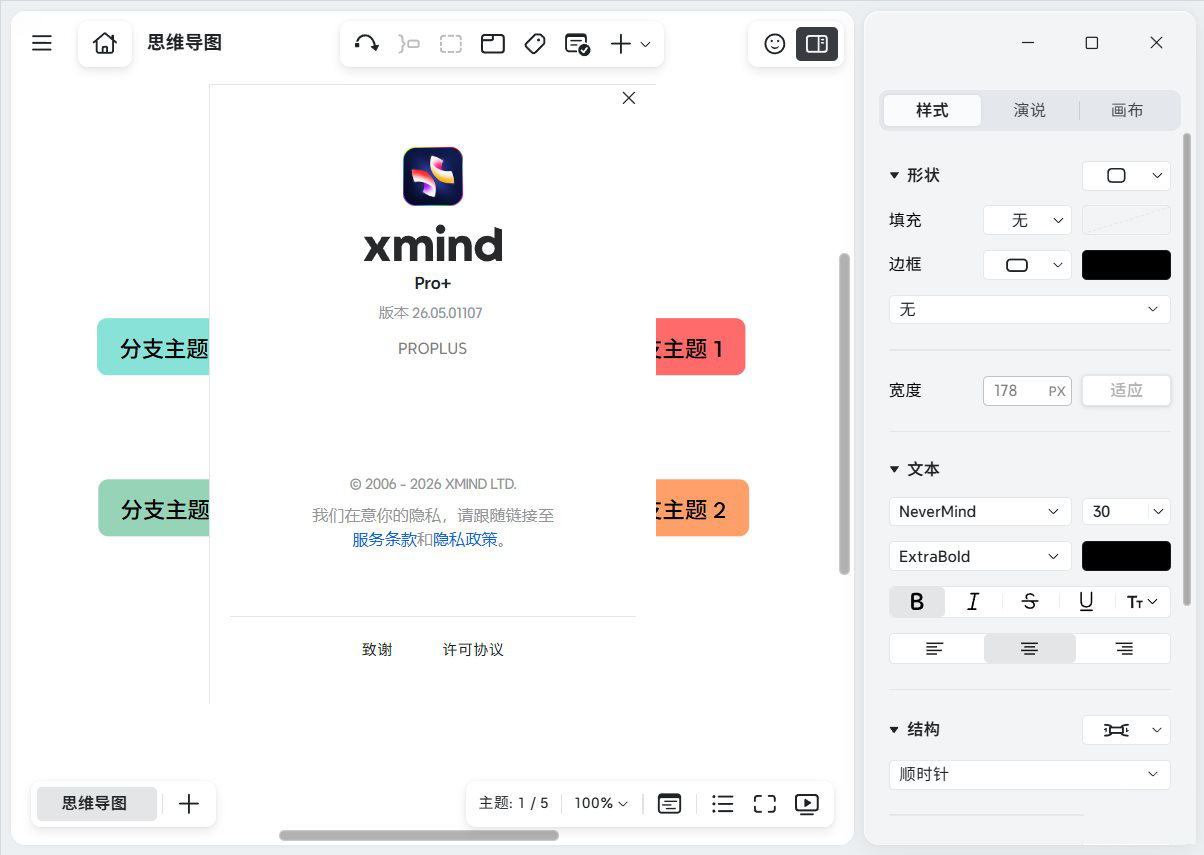Click the 宽度 width input field
The height and width of the screenshot is (855, 1204).
(1027, 390)
